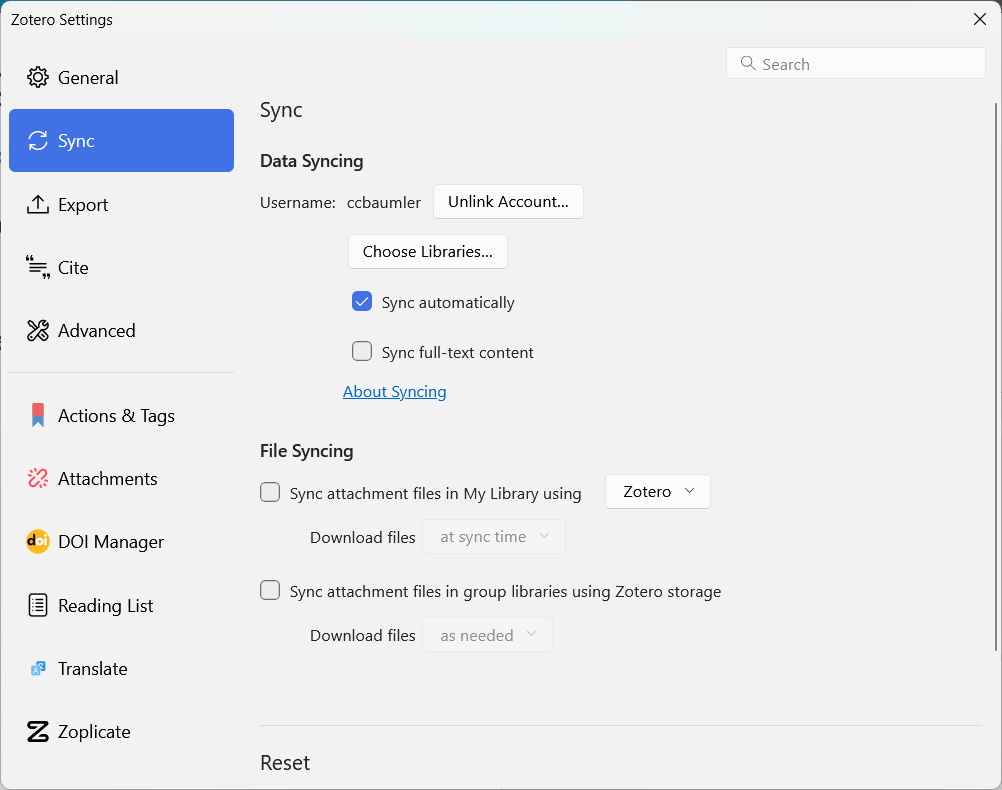
Task: Open the Reading List settings pane
Action: click(106, 606)
